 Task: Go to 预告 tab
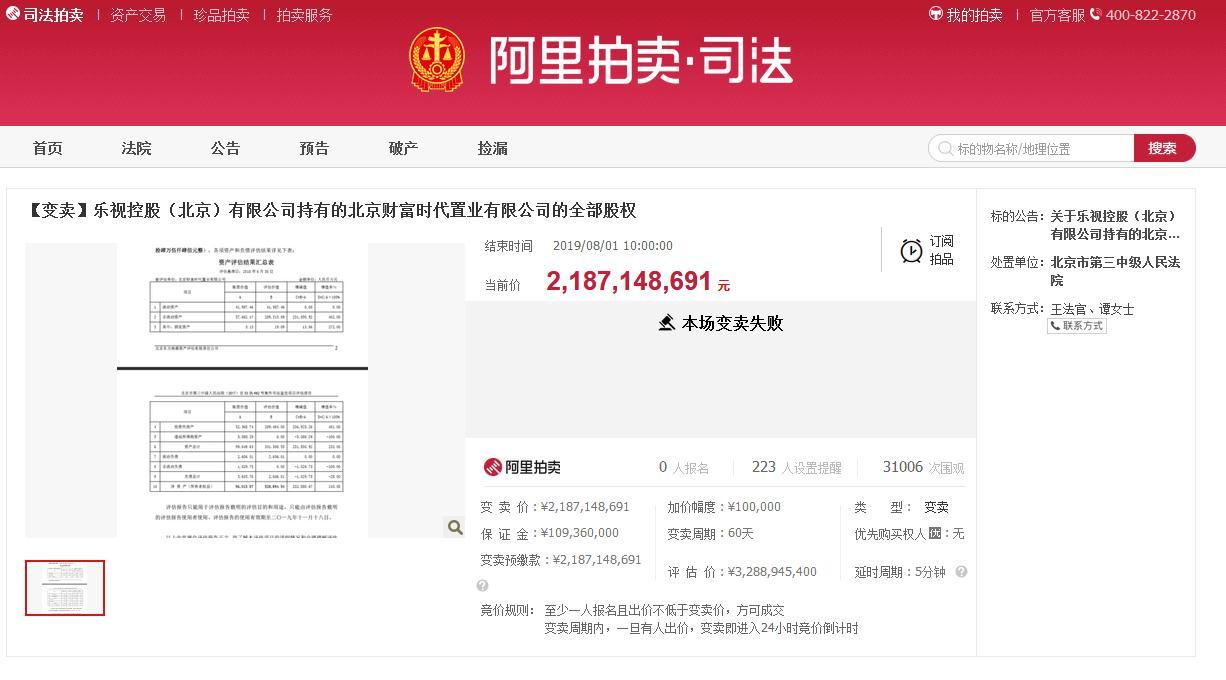tap(315, 148)
